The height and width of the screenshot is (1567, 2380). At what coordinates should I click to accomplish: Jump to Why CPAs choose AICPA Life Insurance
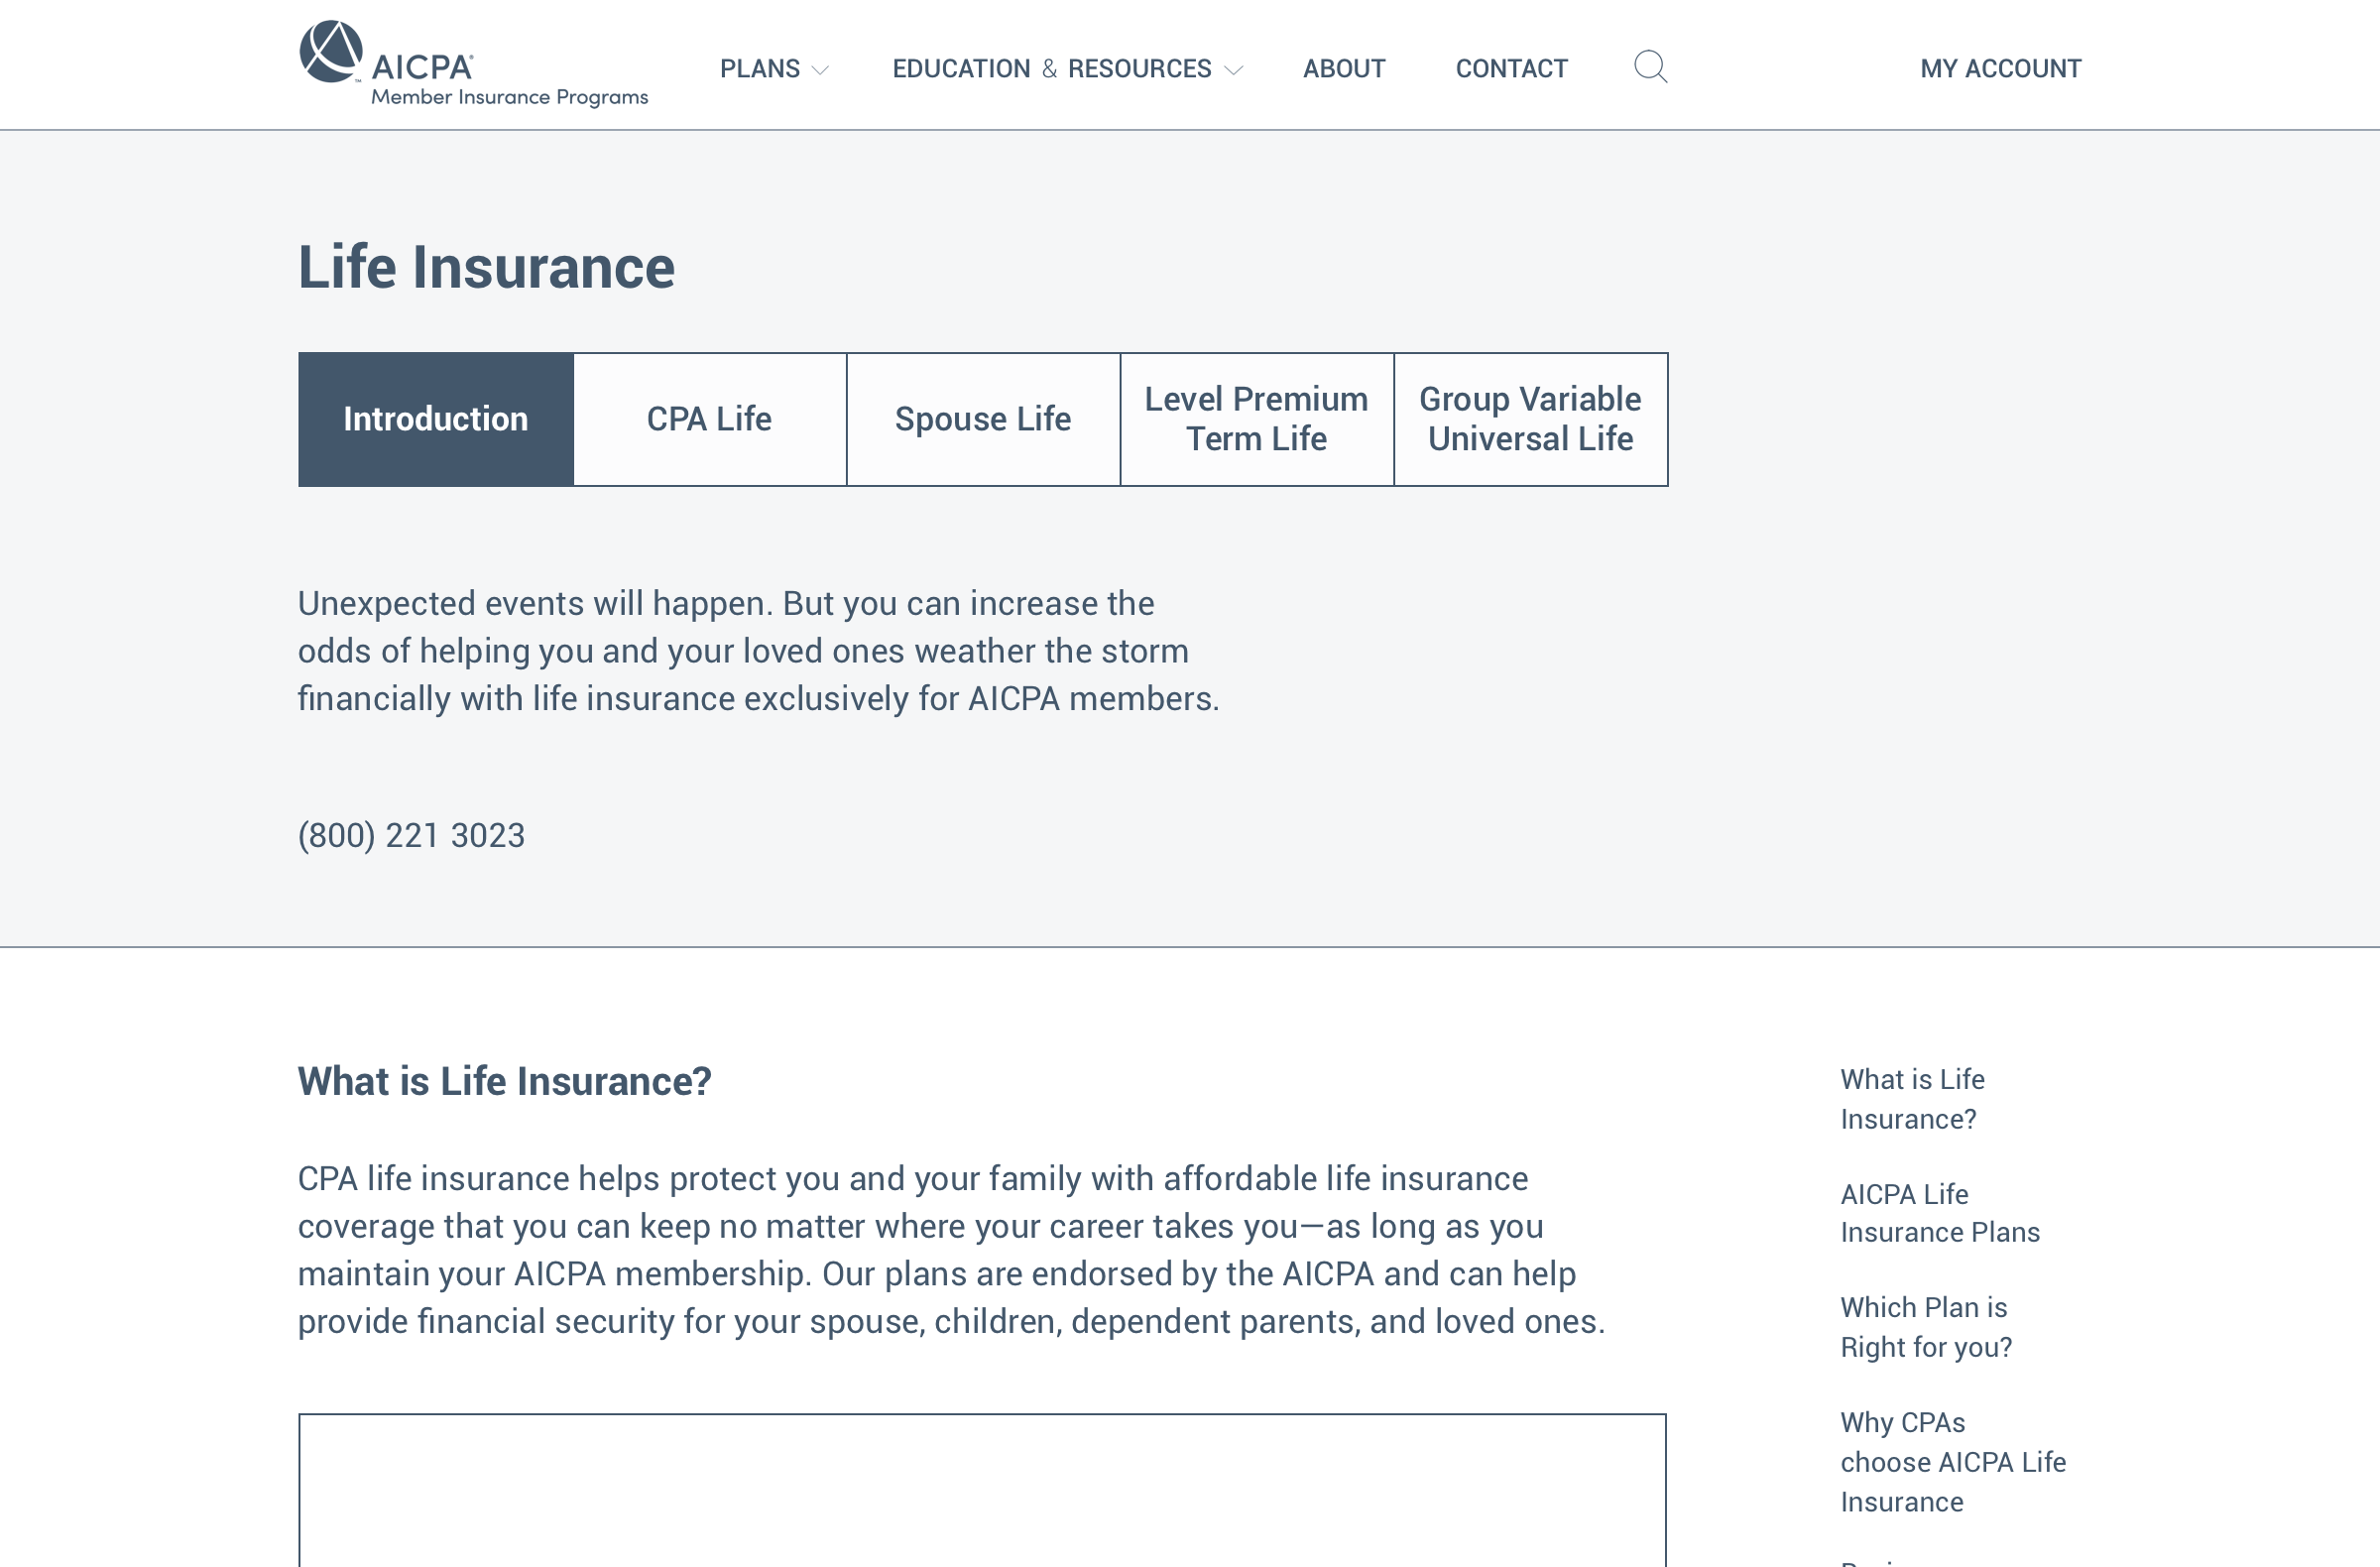[1952, 1462]
